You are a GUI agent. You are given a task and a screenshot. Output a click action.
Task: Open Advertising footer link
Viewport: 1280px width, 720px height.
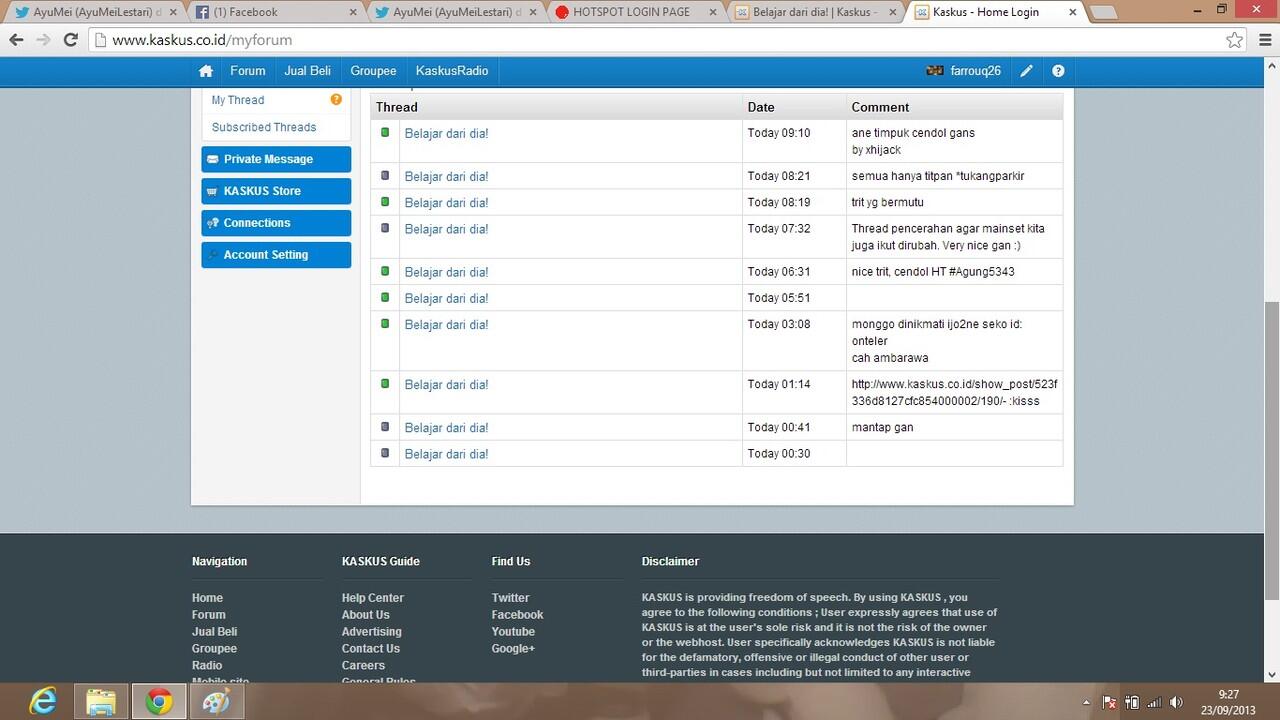coord(372,632)
